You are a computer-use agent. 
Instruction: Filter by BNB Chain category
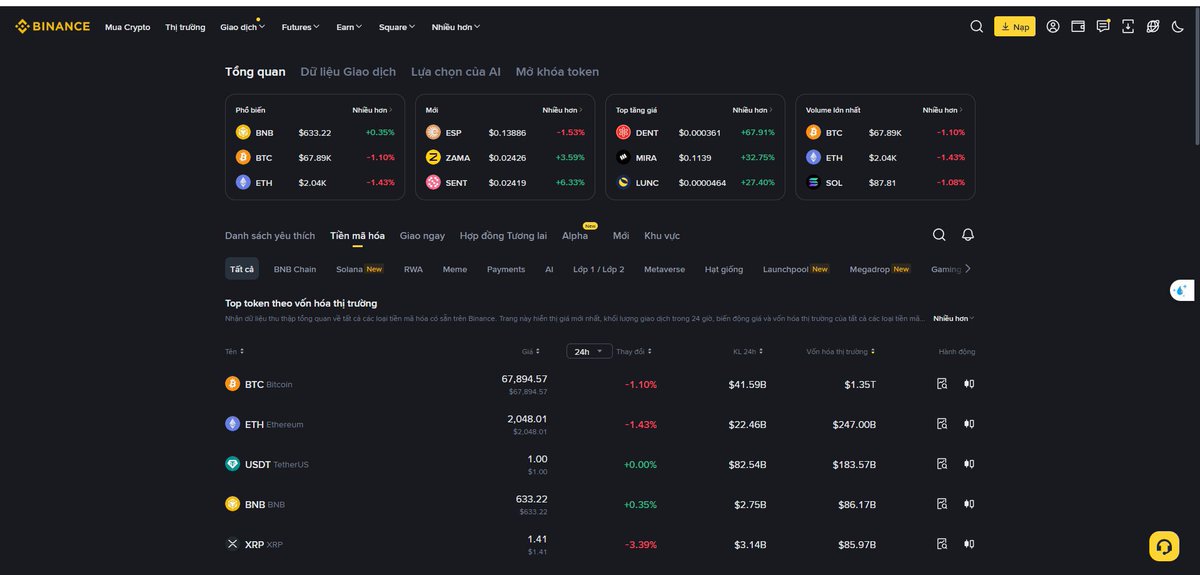click(295, 269)
